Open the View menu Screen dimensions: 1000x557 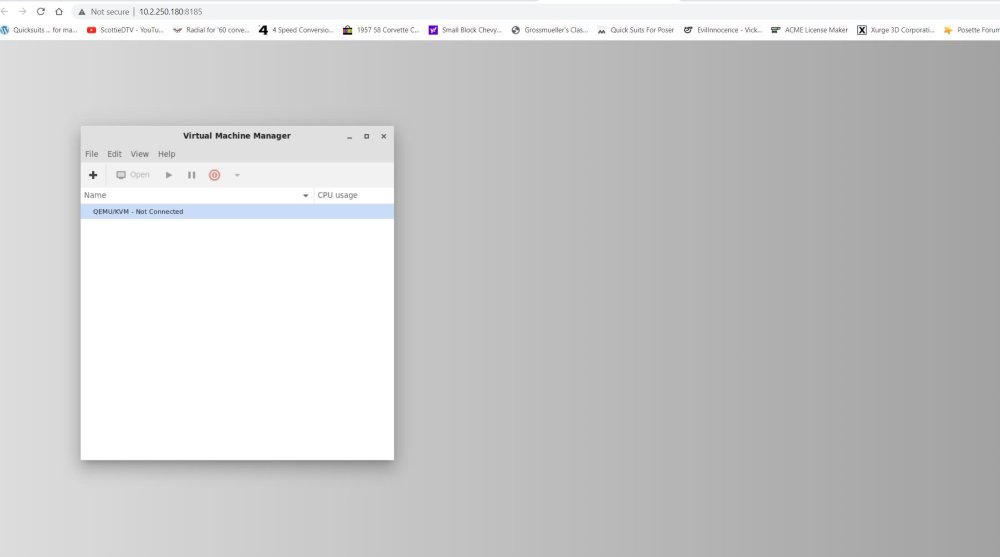click(140, 154)
